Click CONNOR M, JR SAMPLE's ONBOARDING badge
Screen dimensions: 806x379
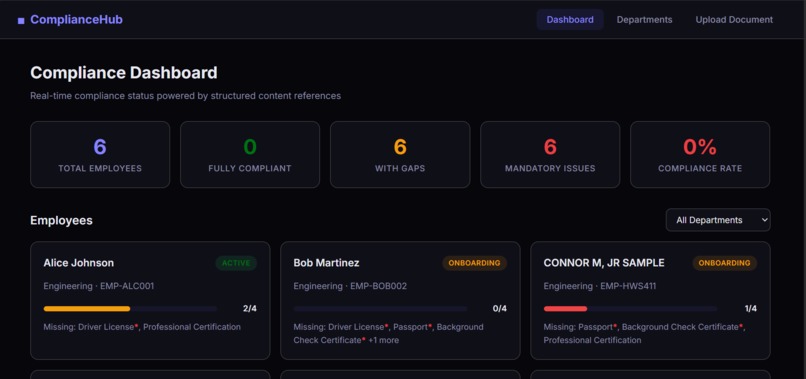pyautogui.click(x=725, y=263)
